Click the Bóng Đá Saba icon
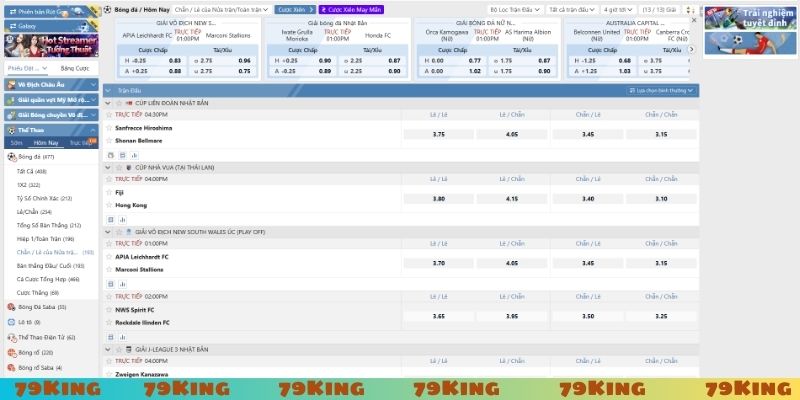 [11, 307]
